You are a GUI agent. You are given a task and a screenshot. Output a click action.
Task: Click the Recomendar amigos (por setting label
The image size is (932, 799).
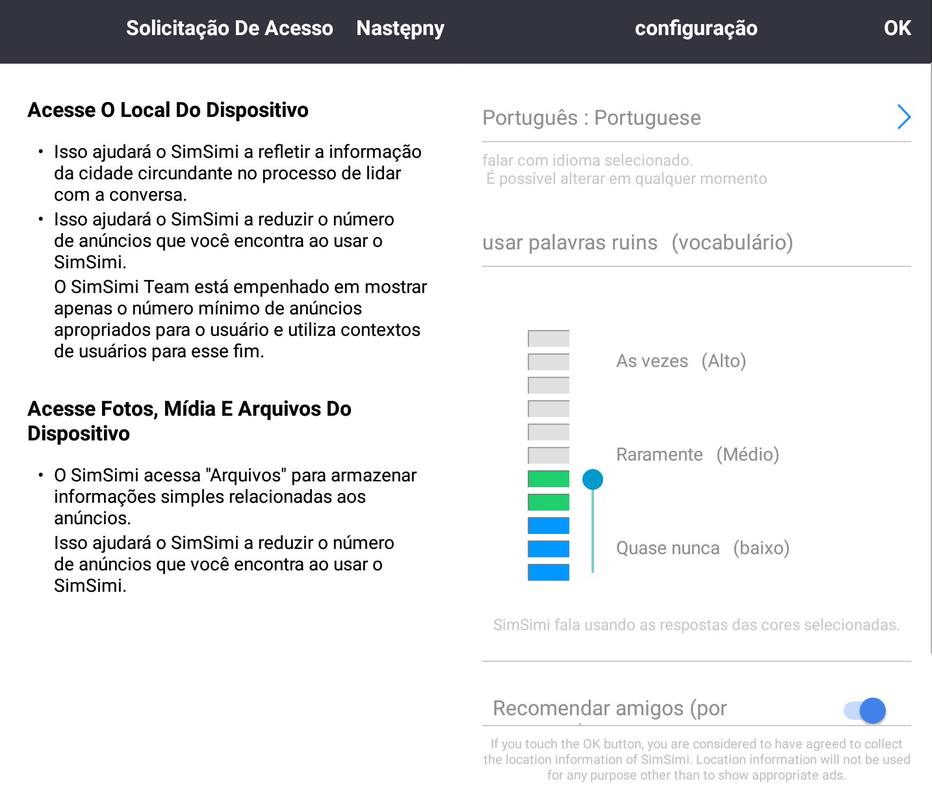pyautogui.click(x=610, y=709)
